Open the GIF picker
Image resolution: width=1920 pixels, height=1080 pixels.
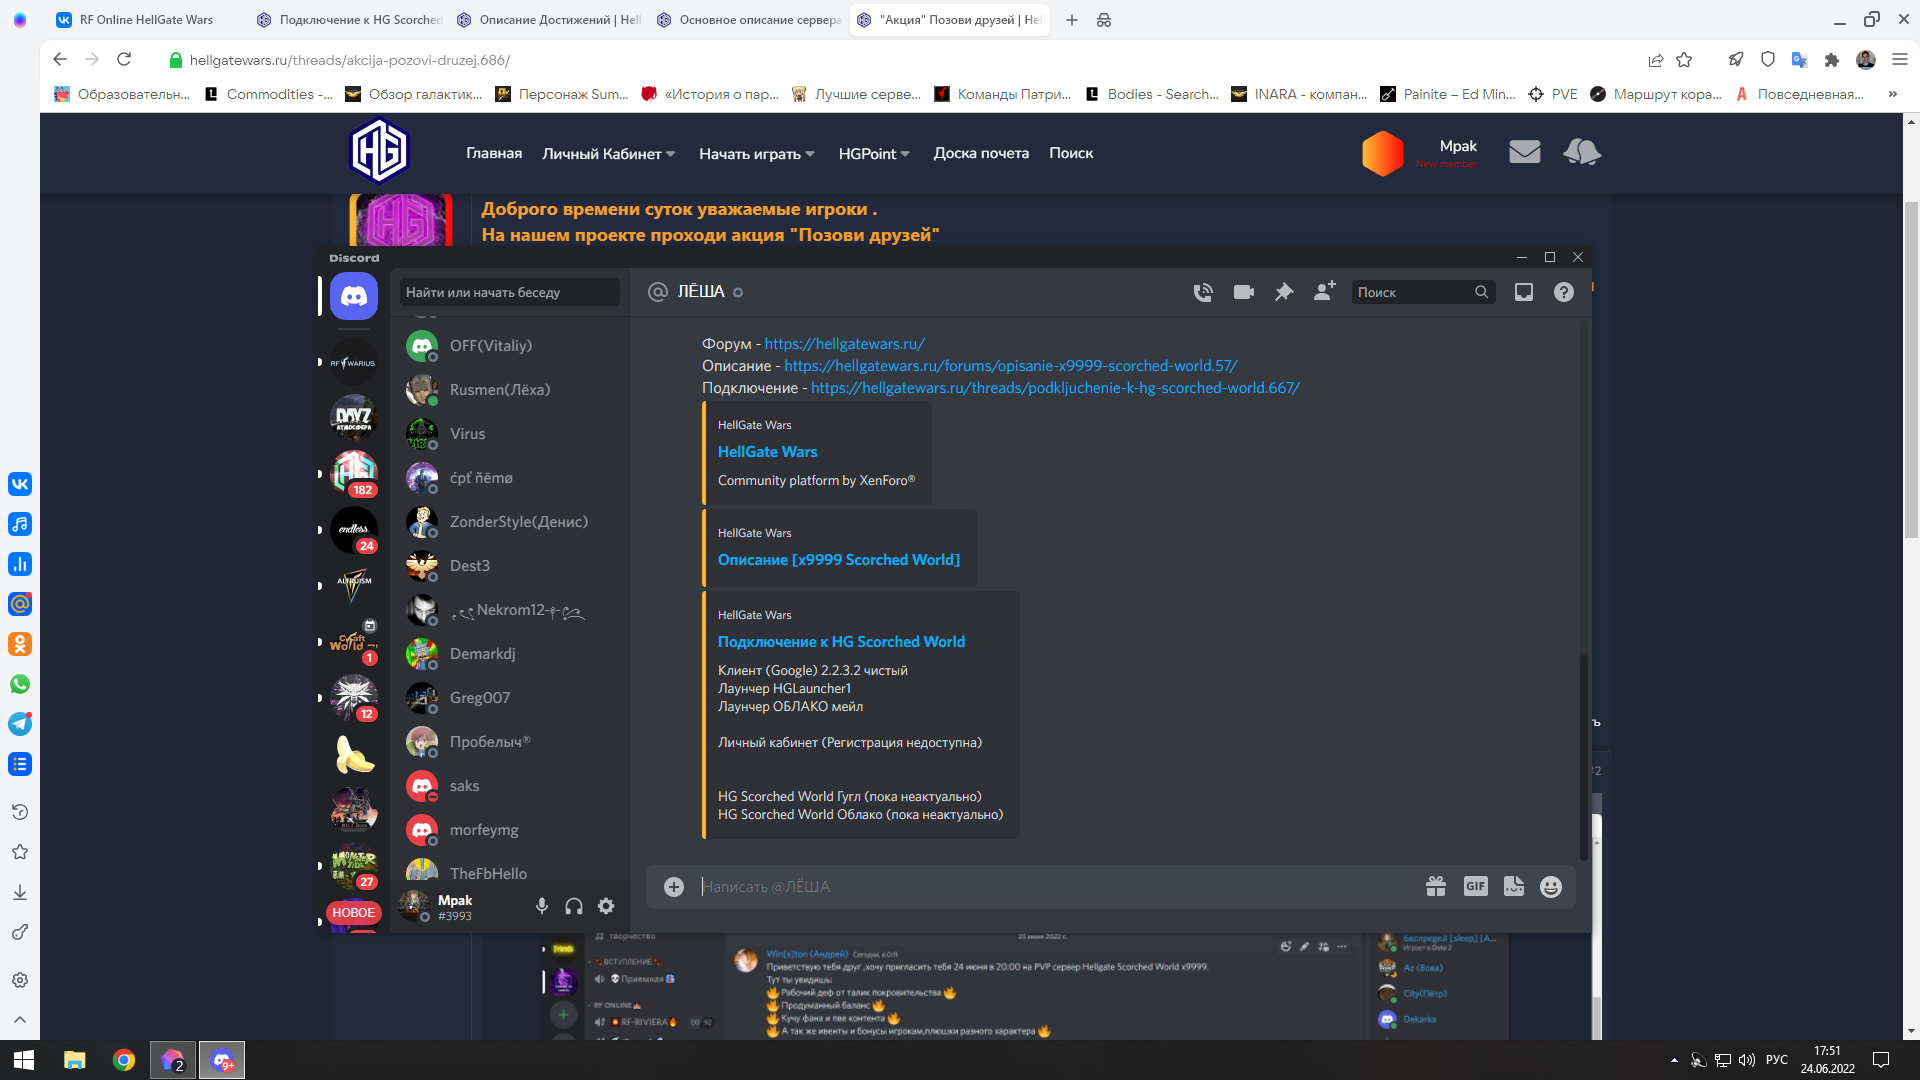click(1476, 886)
